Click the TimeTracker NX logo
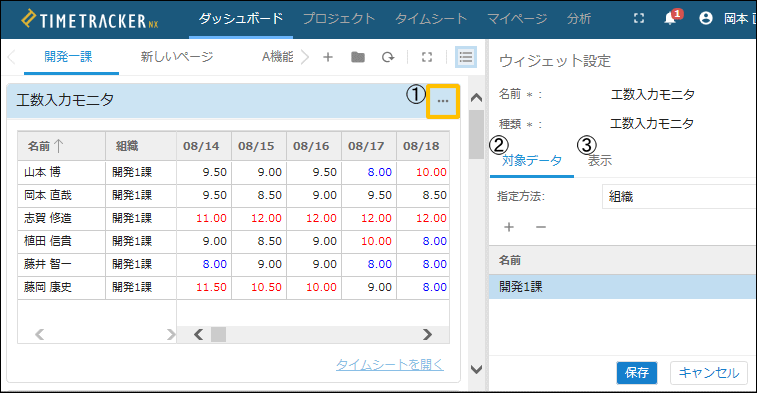Screen dimensions: 757x393 (90, 19)
